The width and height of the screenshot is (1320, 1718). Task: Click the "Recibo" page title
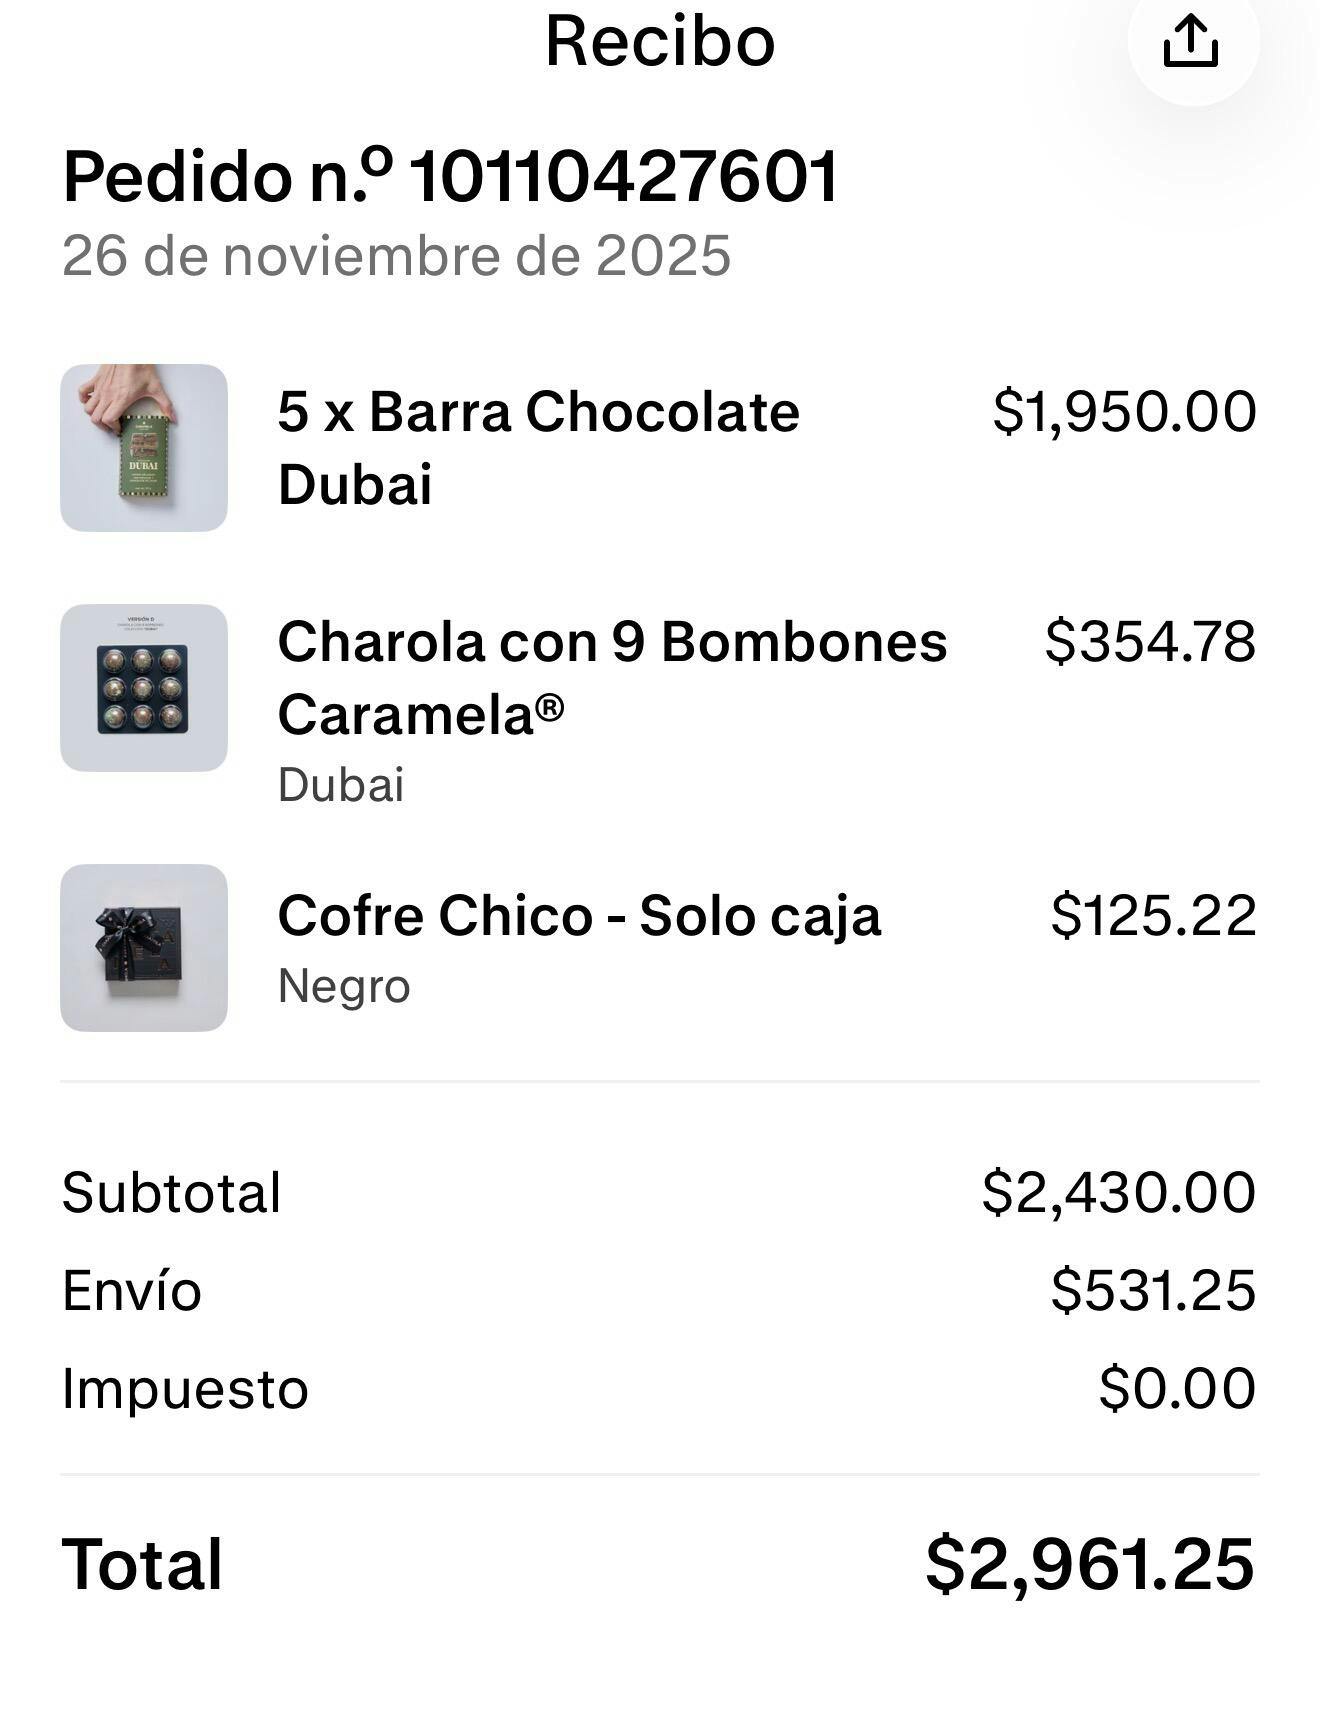point(660,42)
